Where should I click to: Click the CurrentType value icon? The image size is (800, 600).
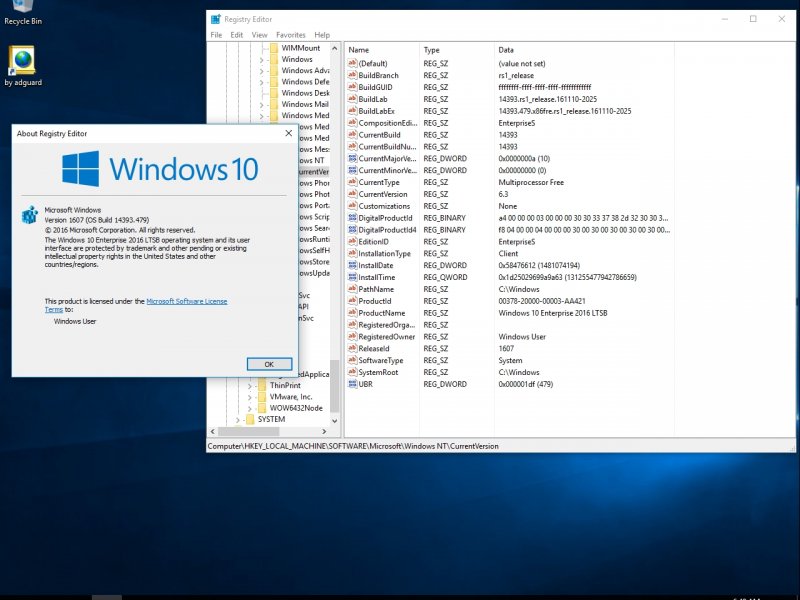(352, 182)
